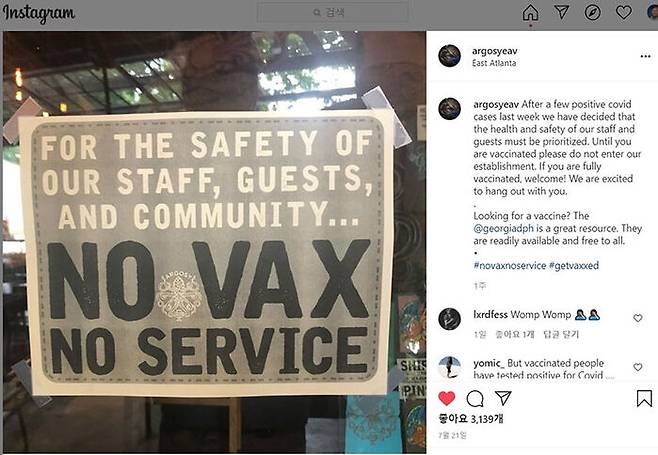Like the yomic_ comment
The width and height of the screenshot is (658, 455).
tap(637, 367)
